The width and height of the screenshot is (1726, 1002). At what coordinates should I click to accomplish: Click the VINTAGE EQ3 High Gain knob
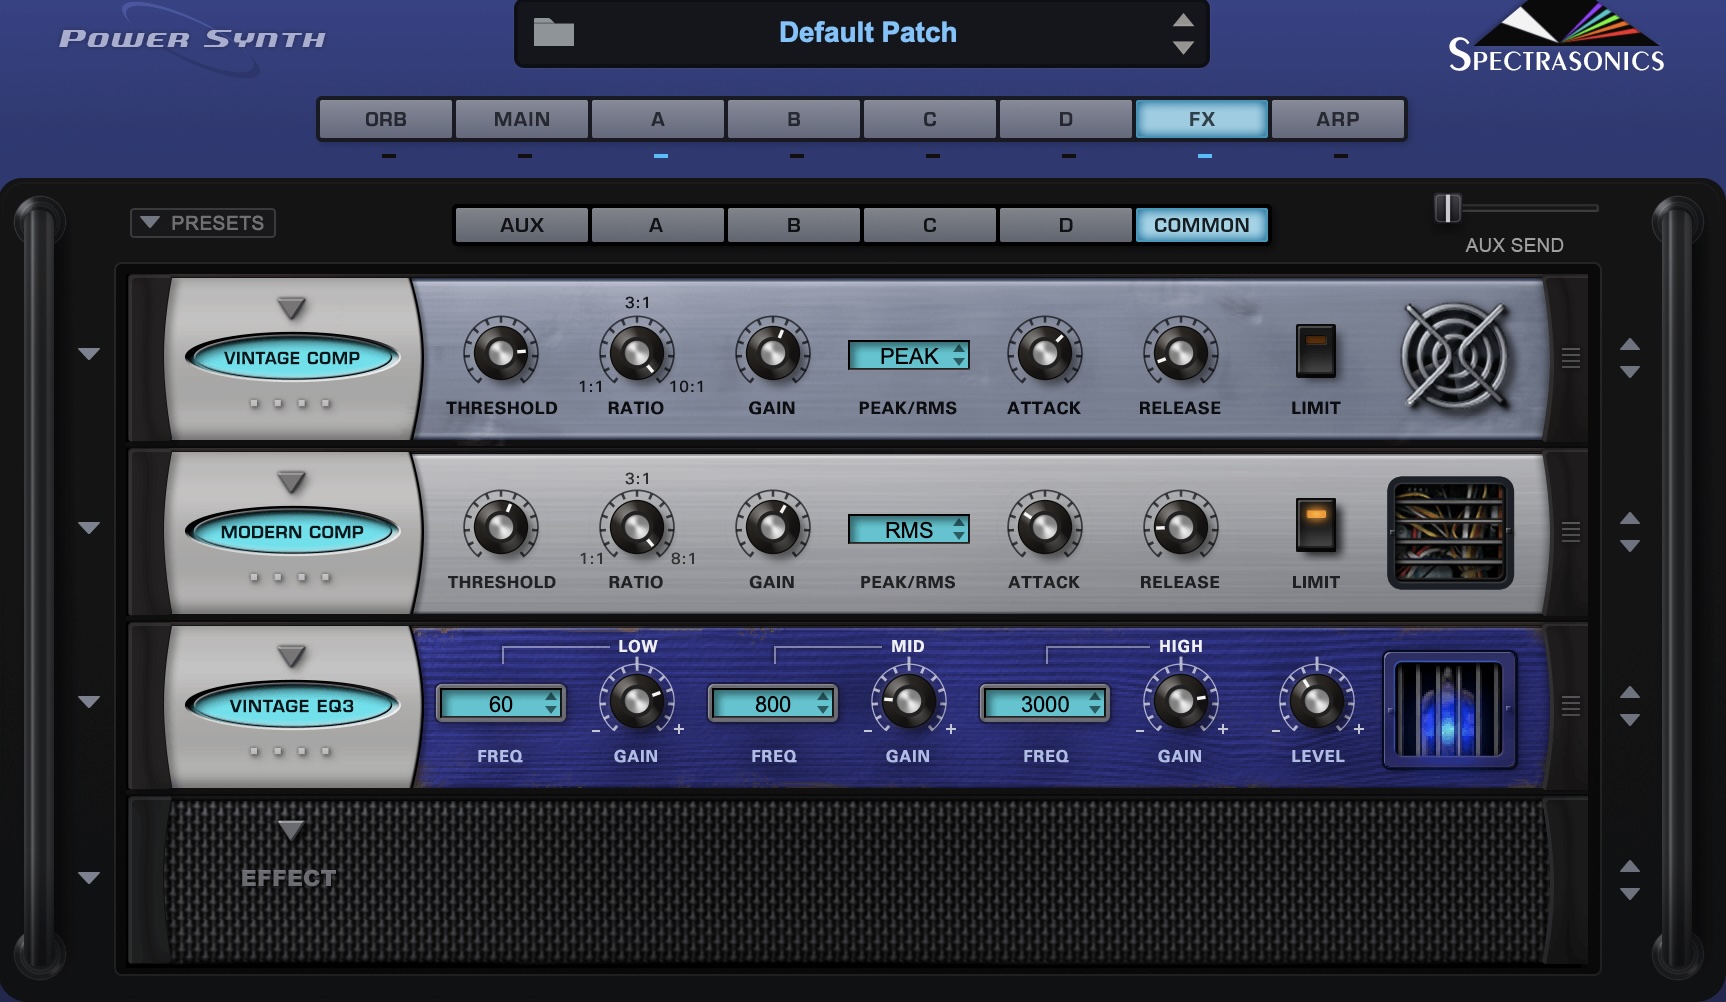point(1180,701)
